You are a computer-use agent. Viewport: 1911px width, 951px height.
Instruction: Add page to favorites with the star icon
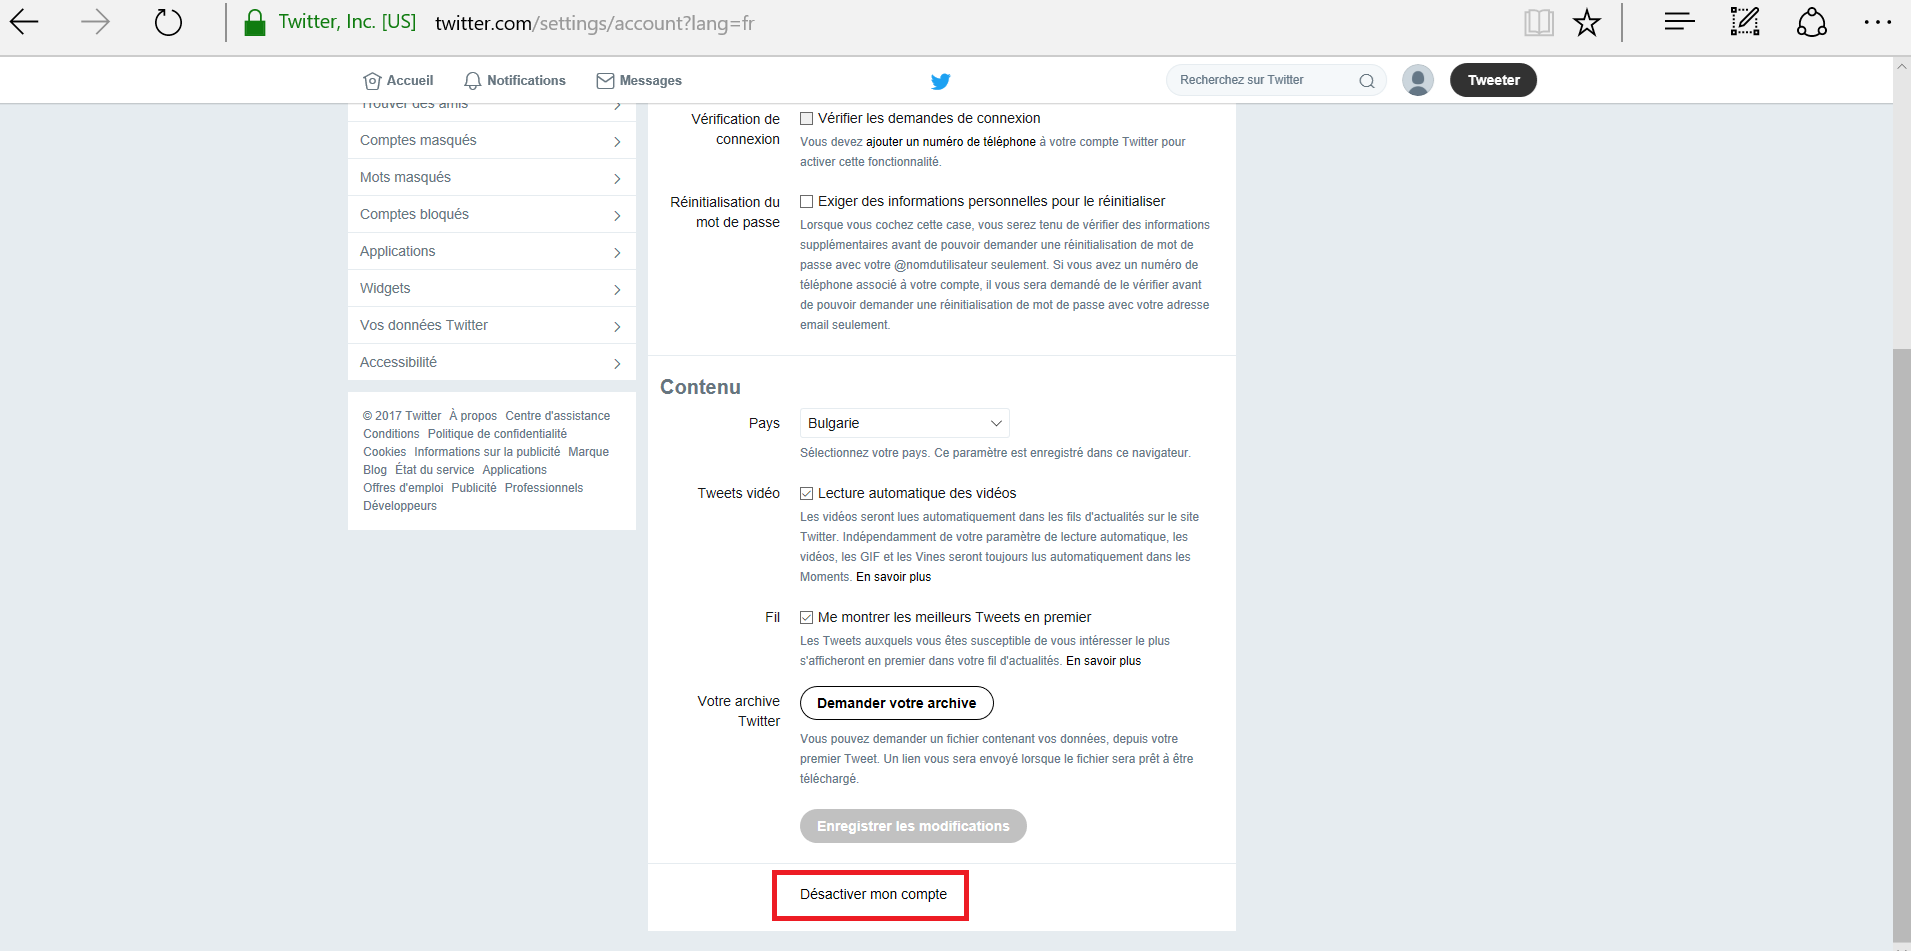tap(1587, 22)
